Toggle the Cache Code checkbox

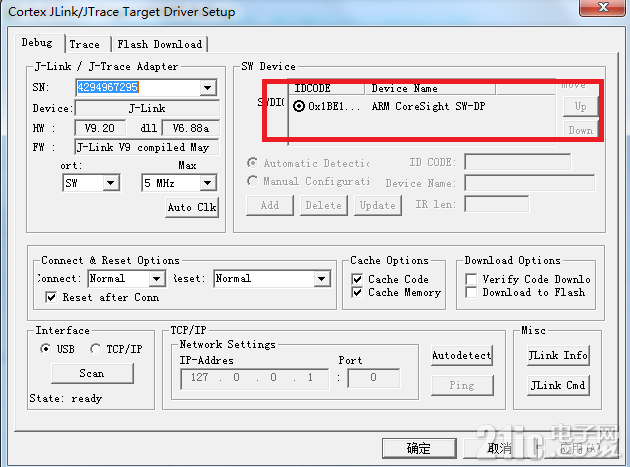point(357,279)
